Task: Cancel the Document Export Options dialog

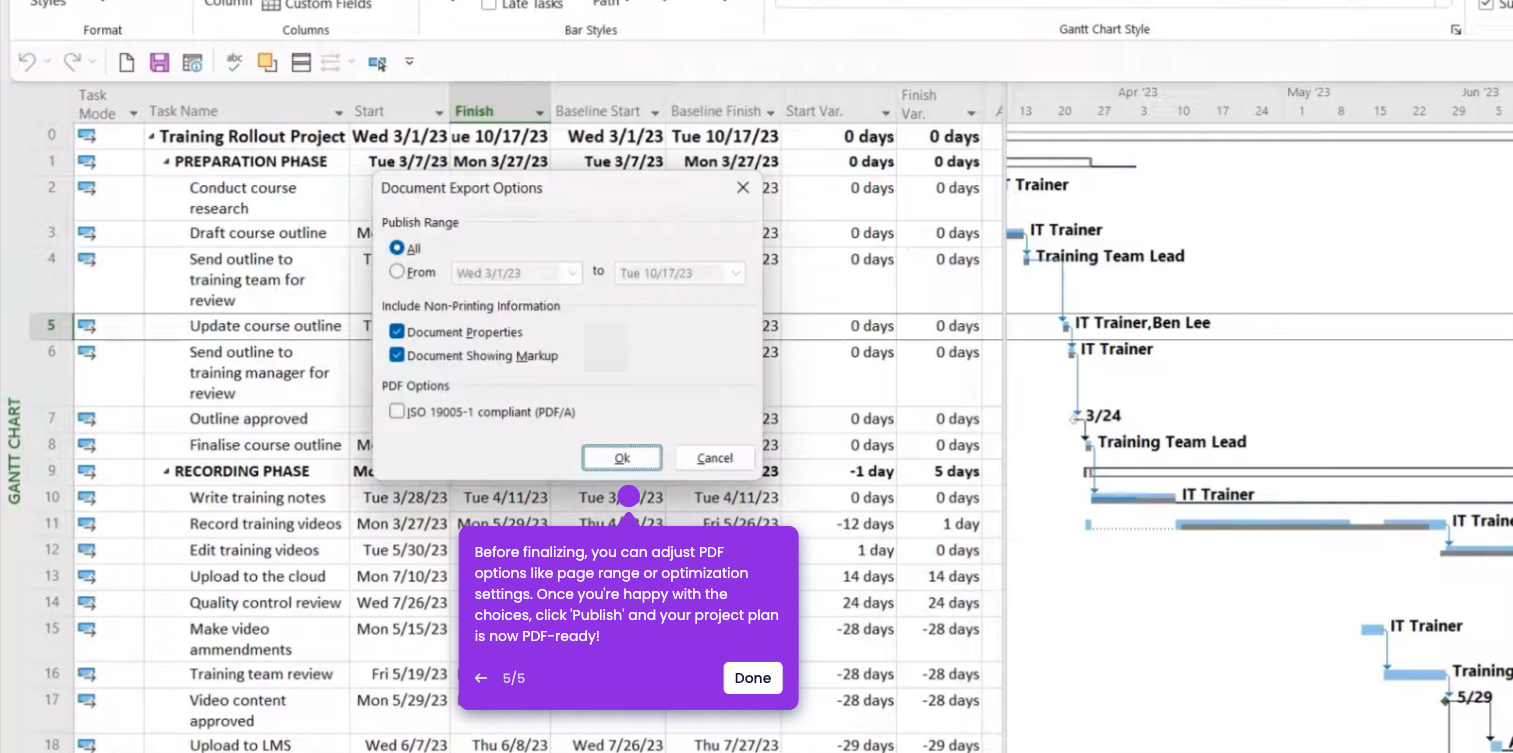Action: point(715,458)
